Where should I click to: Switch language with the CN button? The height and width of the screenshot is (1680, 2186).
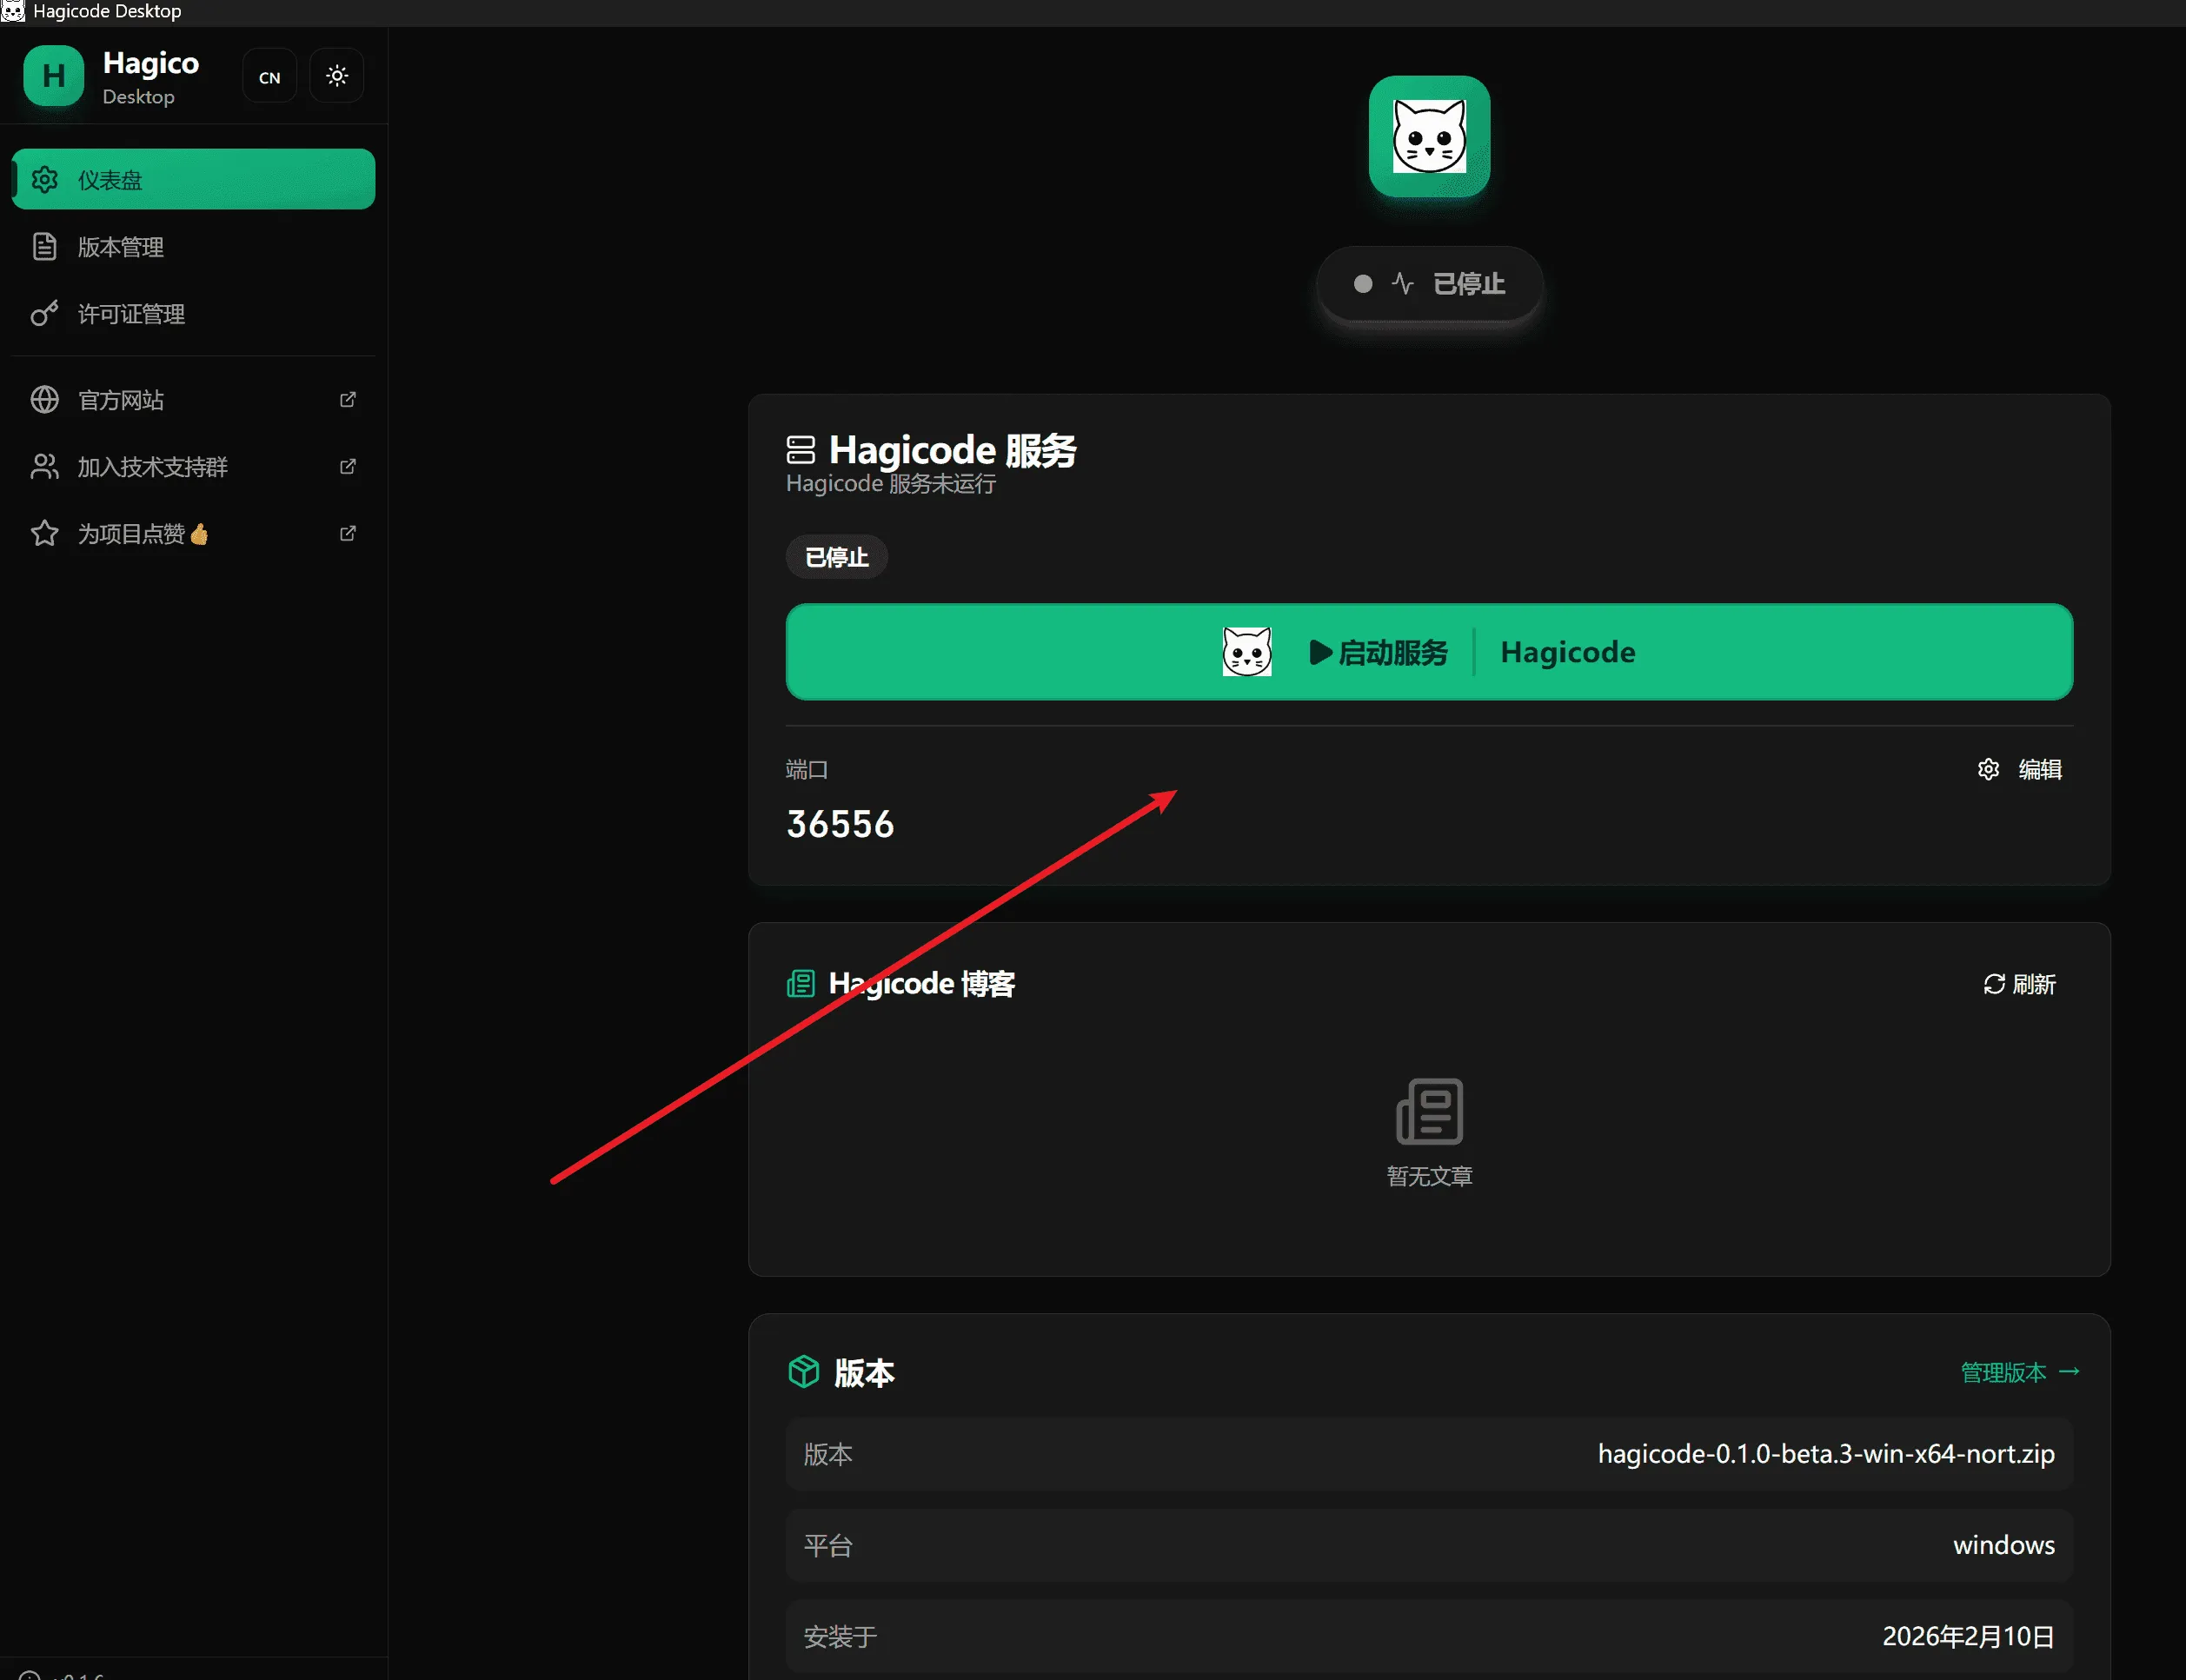(x=269, y=77)
